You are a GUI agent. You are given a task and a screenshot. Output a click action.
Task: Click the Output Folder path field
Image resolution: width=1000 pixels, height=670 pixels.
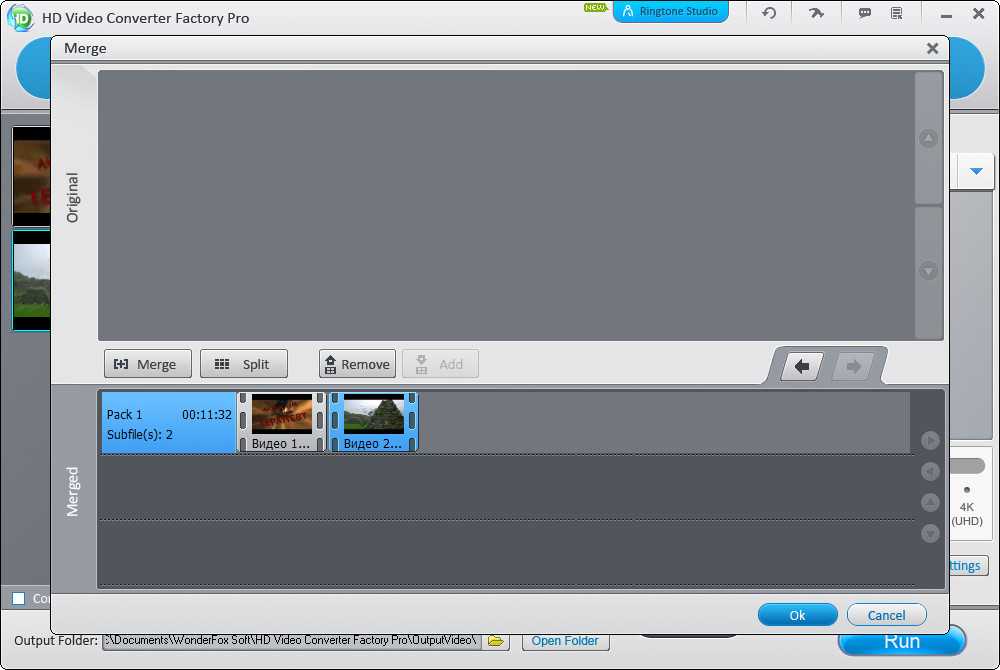point(291,641)
